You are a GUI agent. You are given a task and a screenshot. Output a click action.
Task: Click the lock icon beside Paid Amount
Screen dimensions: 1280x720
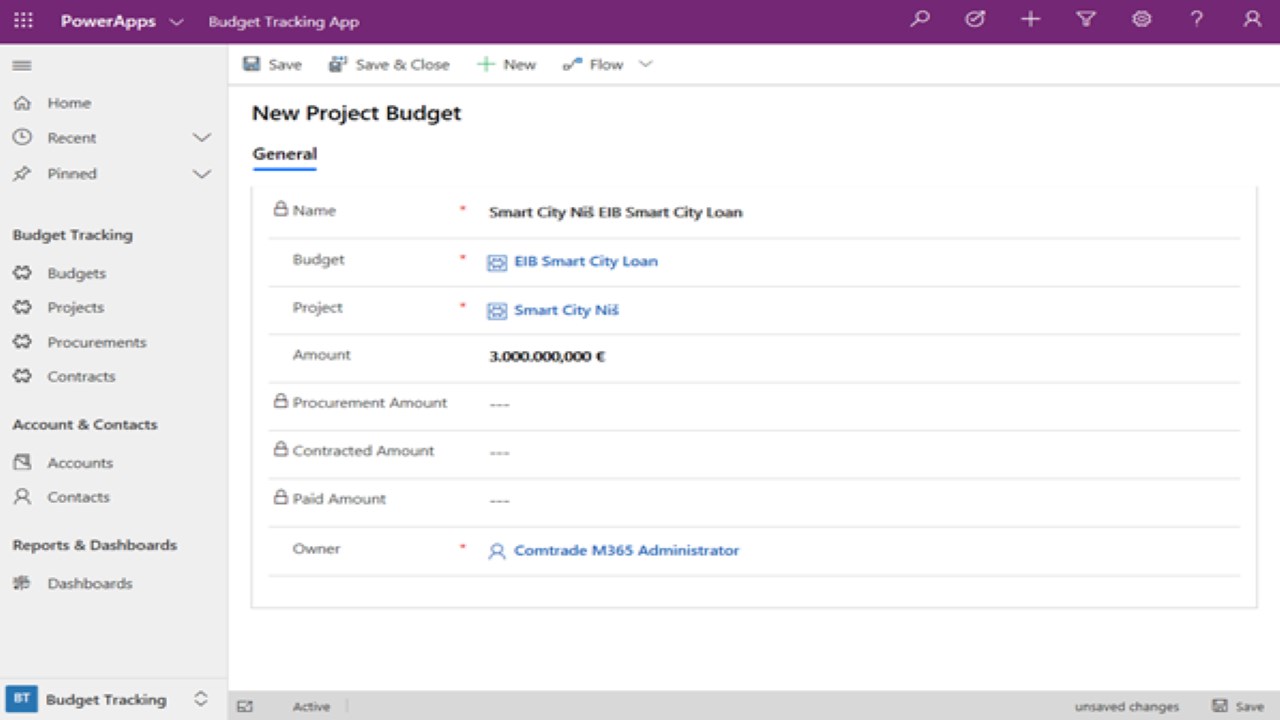pyautogui.click(x=281, y=497)
